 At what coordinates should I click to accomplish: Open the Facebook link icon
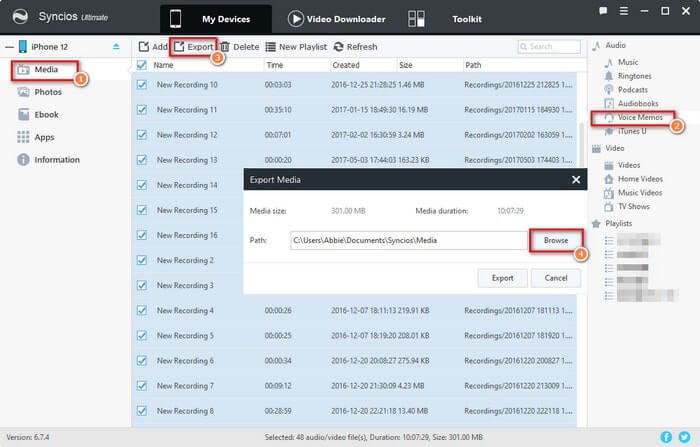point(666,437)
